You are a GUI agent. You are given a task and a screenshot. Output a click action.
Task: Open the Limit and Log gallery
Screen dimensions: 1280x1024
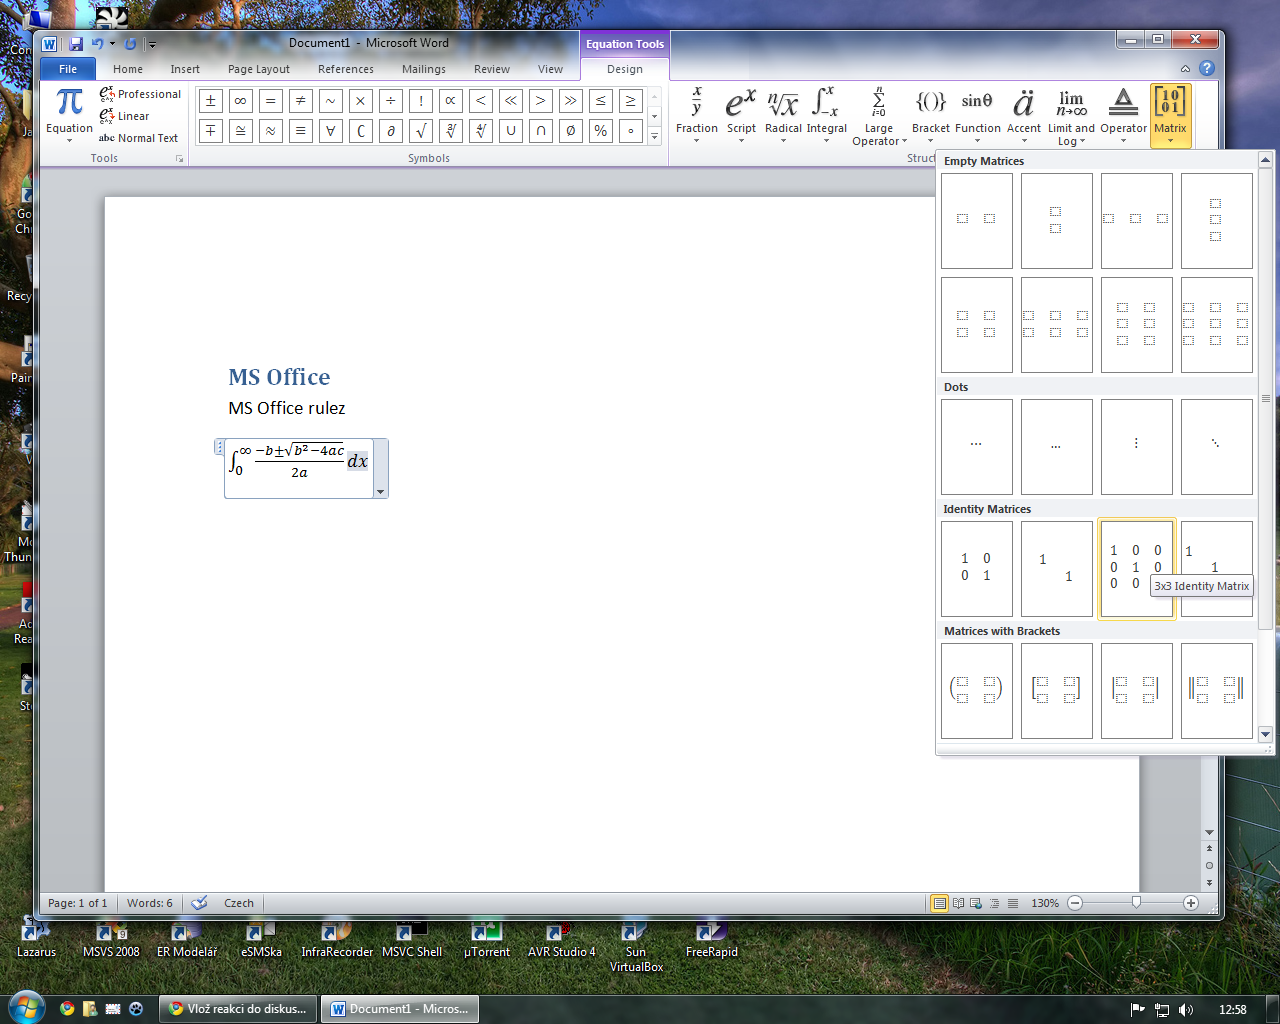coord(1071,116)
